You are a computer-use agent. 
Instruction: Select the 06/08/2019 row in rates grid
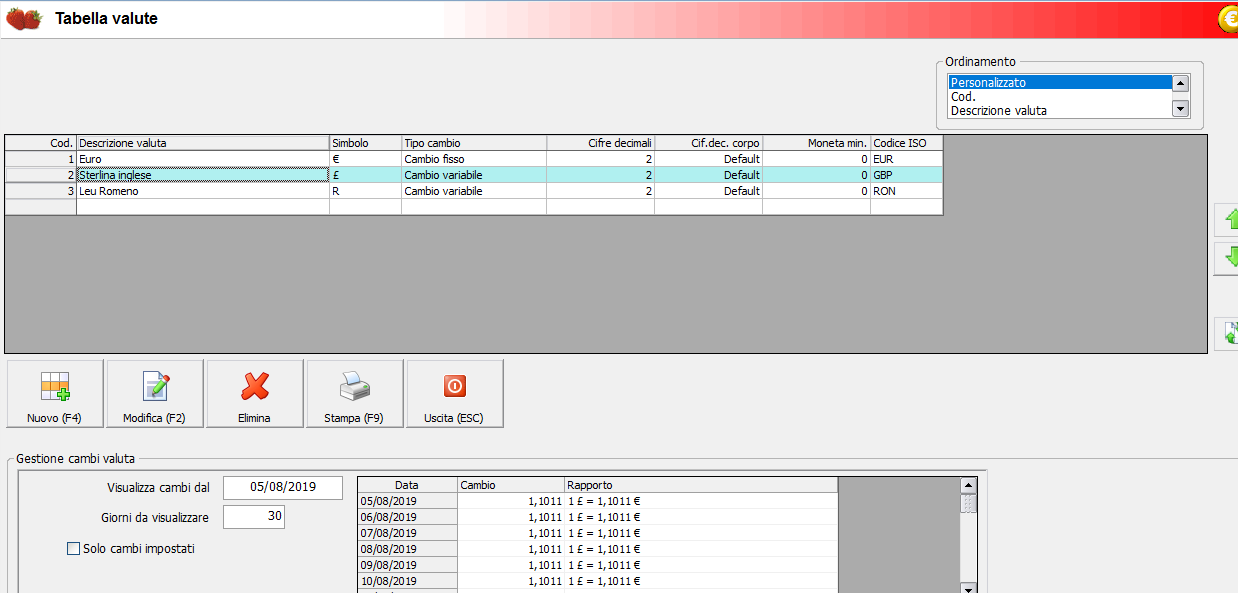(598, 517)
